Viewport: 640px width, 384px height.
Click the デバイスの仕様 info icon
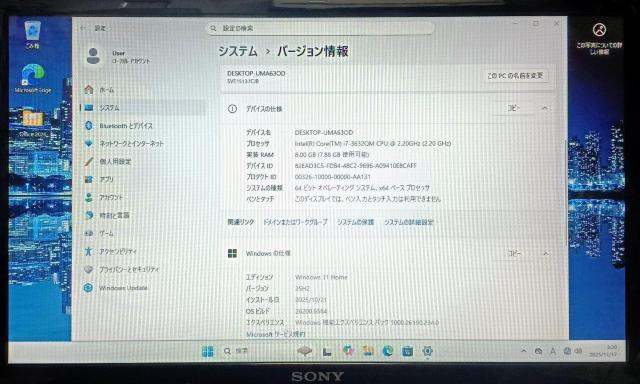pyautogui.click(x=232, y=109)
